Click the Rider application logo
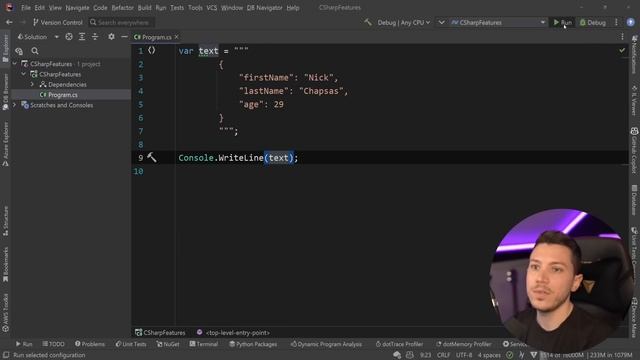The image size is (640, 360). pyautogui.click(x=8, y=7)
